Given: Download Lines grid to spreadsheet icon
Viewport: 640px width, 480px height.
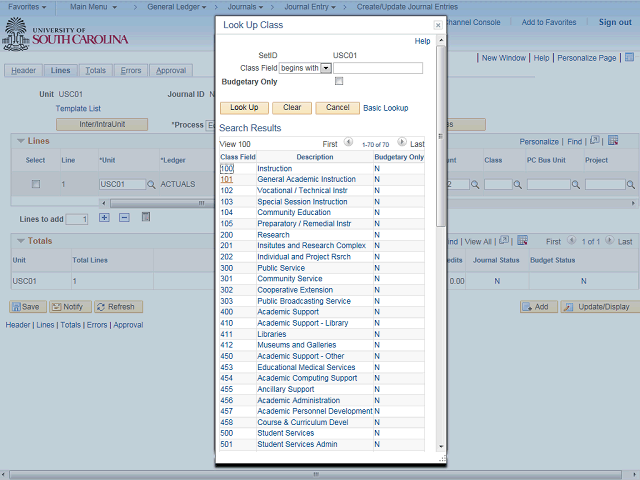Looking at the screenshot, I should (x=613, y=140).
